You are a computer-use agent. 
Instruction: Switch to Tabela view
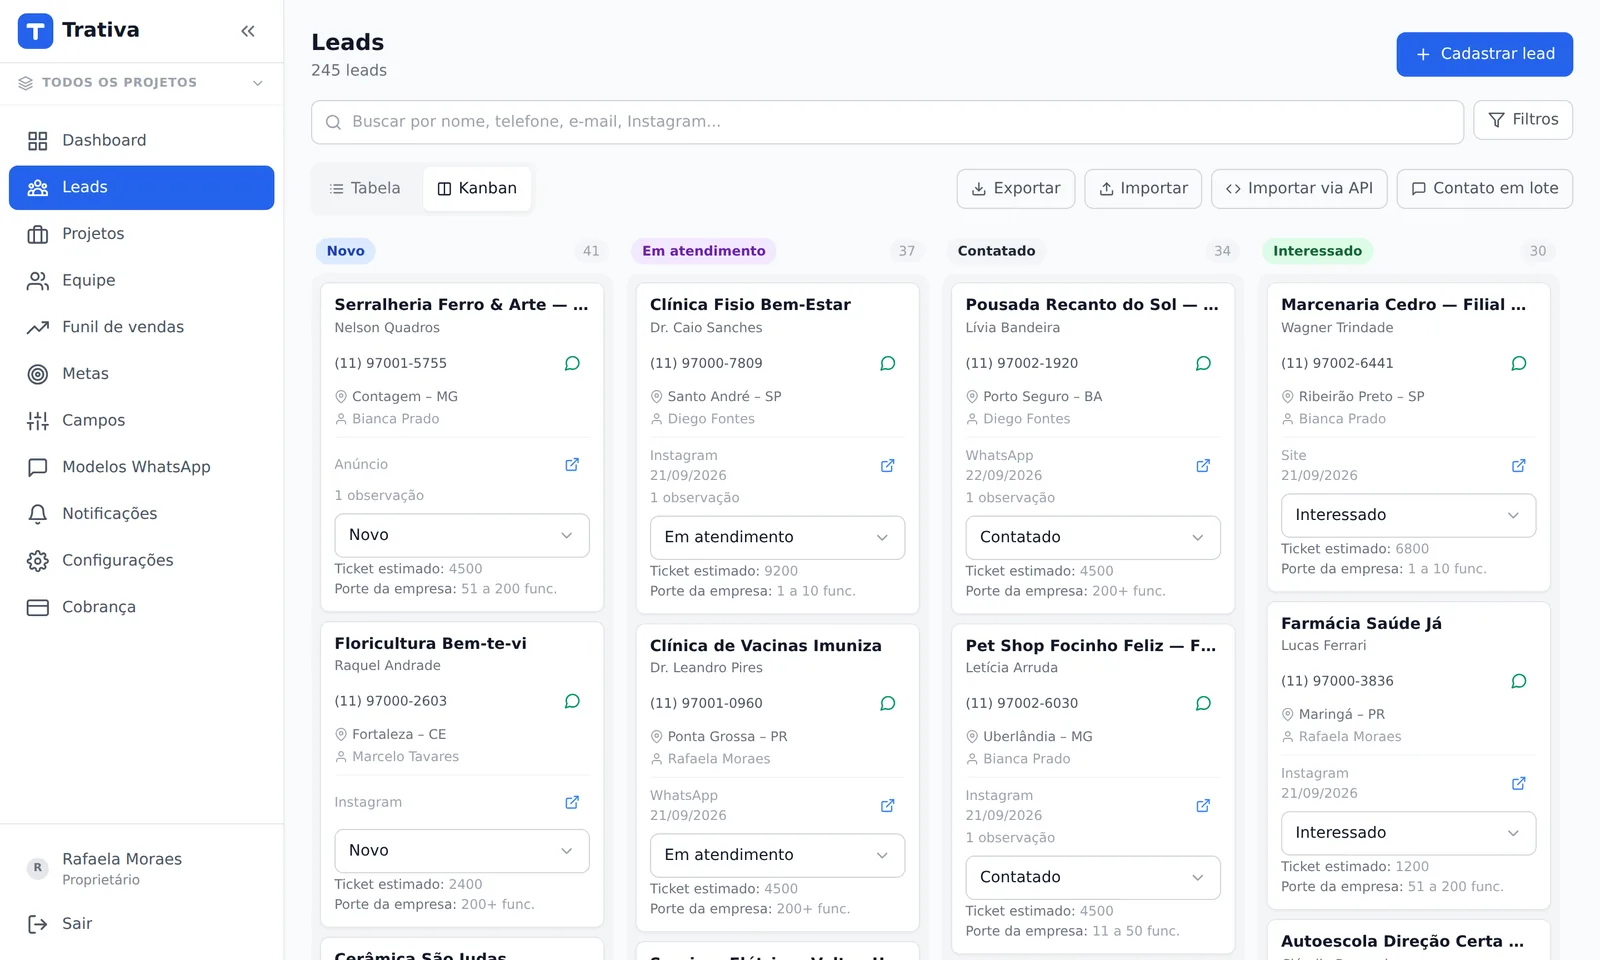(x=366, y=188)
